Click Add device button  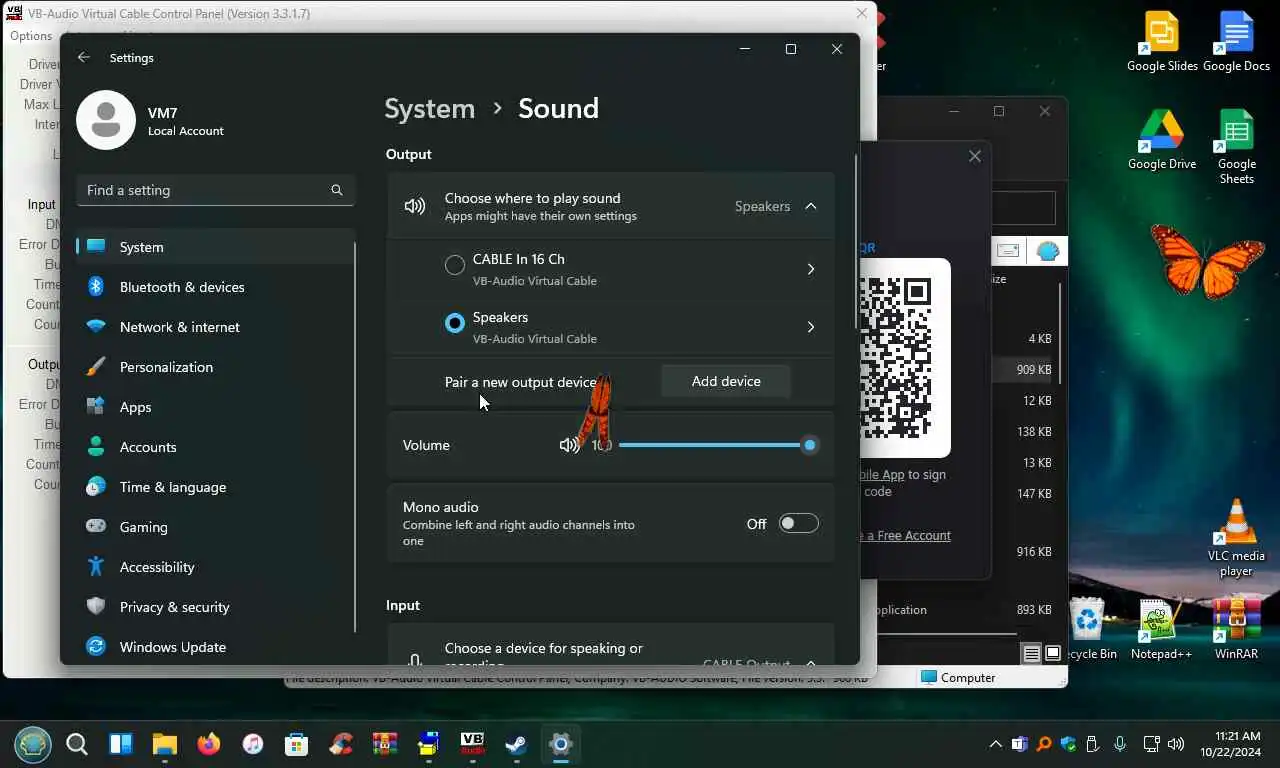pyautogui.click(x=726, y=381)
